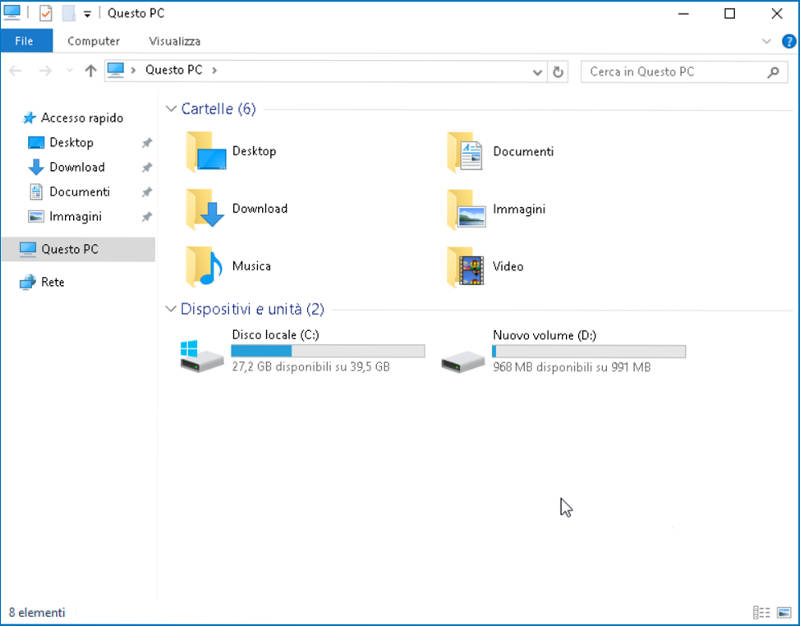Expand the chevron after Questo PC breadcrumb
This screenshot has height=626, width=800.
pos(214,70)
